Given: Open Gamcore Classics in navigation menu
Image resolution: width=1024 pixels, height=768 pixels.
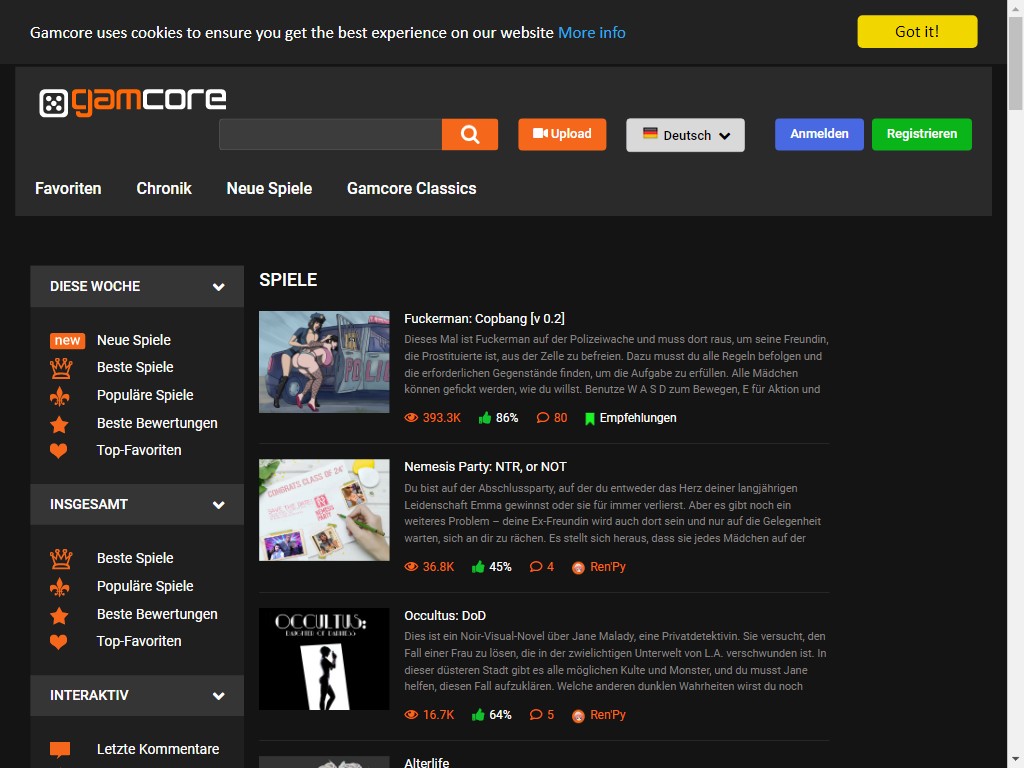Looking at the screenshot, I should pos(411,189).
